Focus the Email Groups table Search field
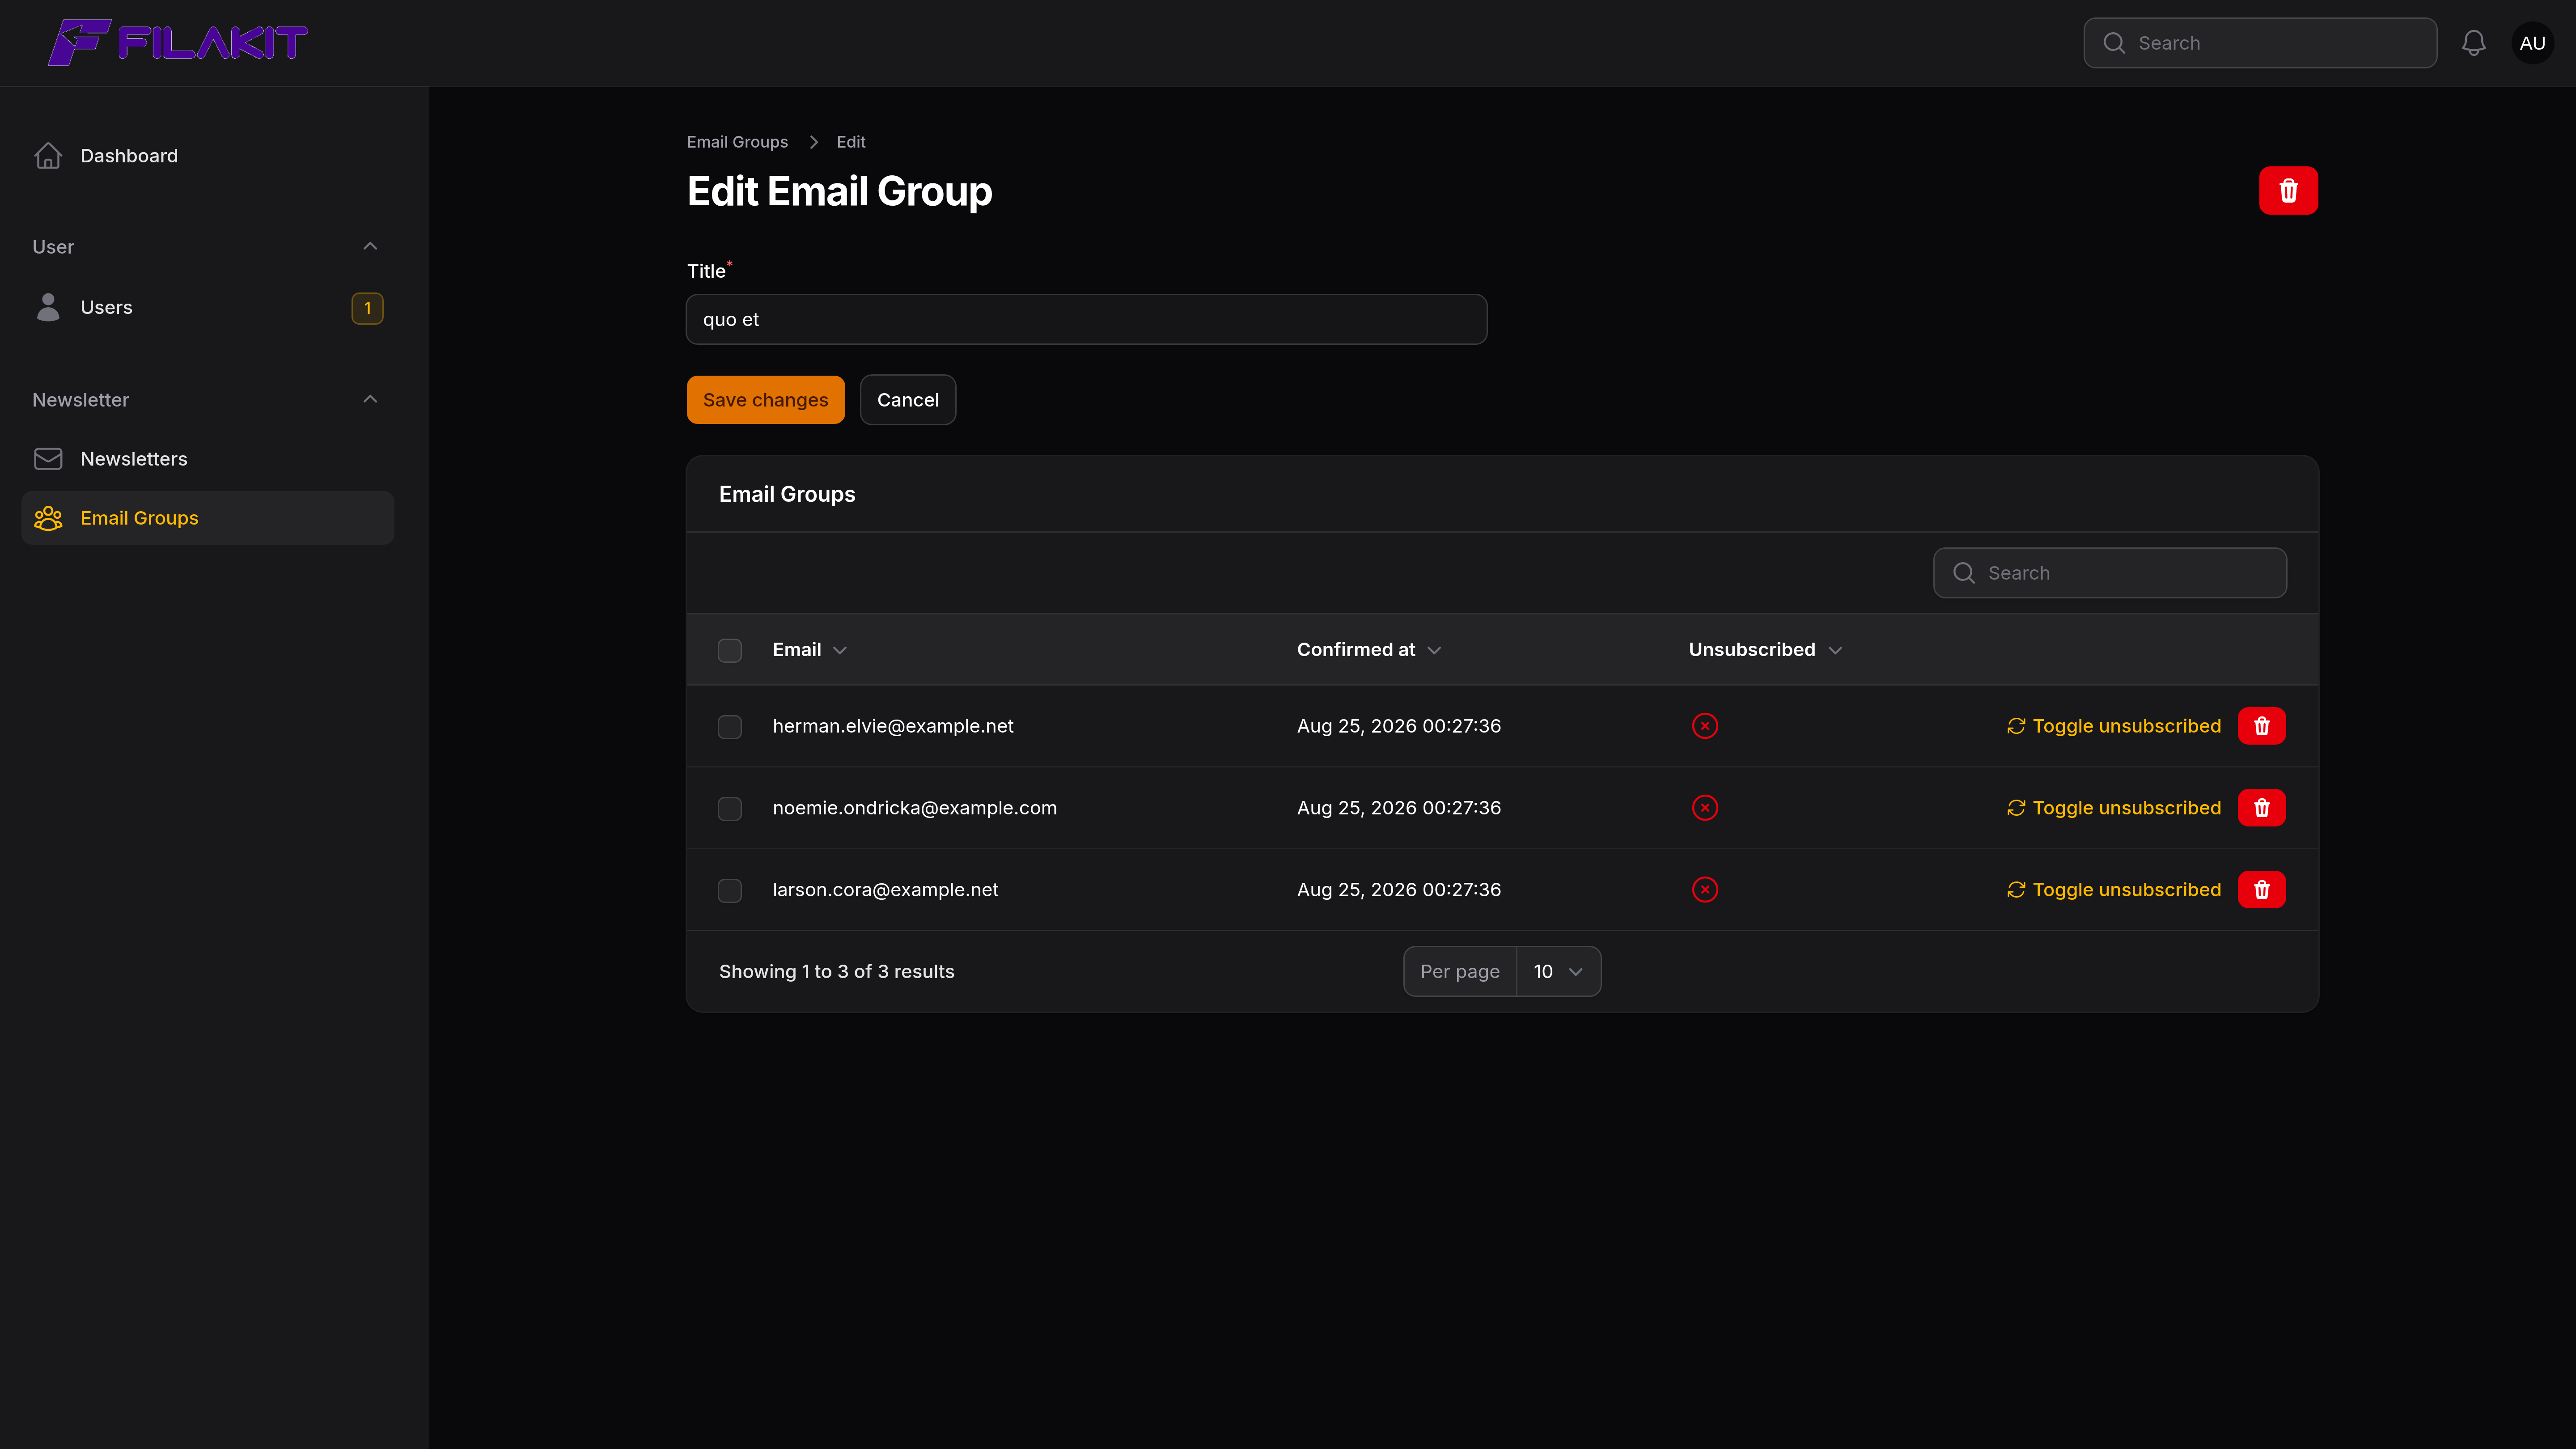 click(x=2110, y=573)
